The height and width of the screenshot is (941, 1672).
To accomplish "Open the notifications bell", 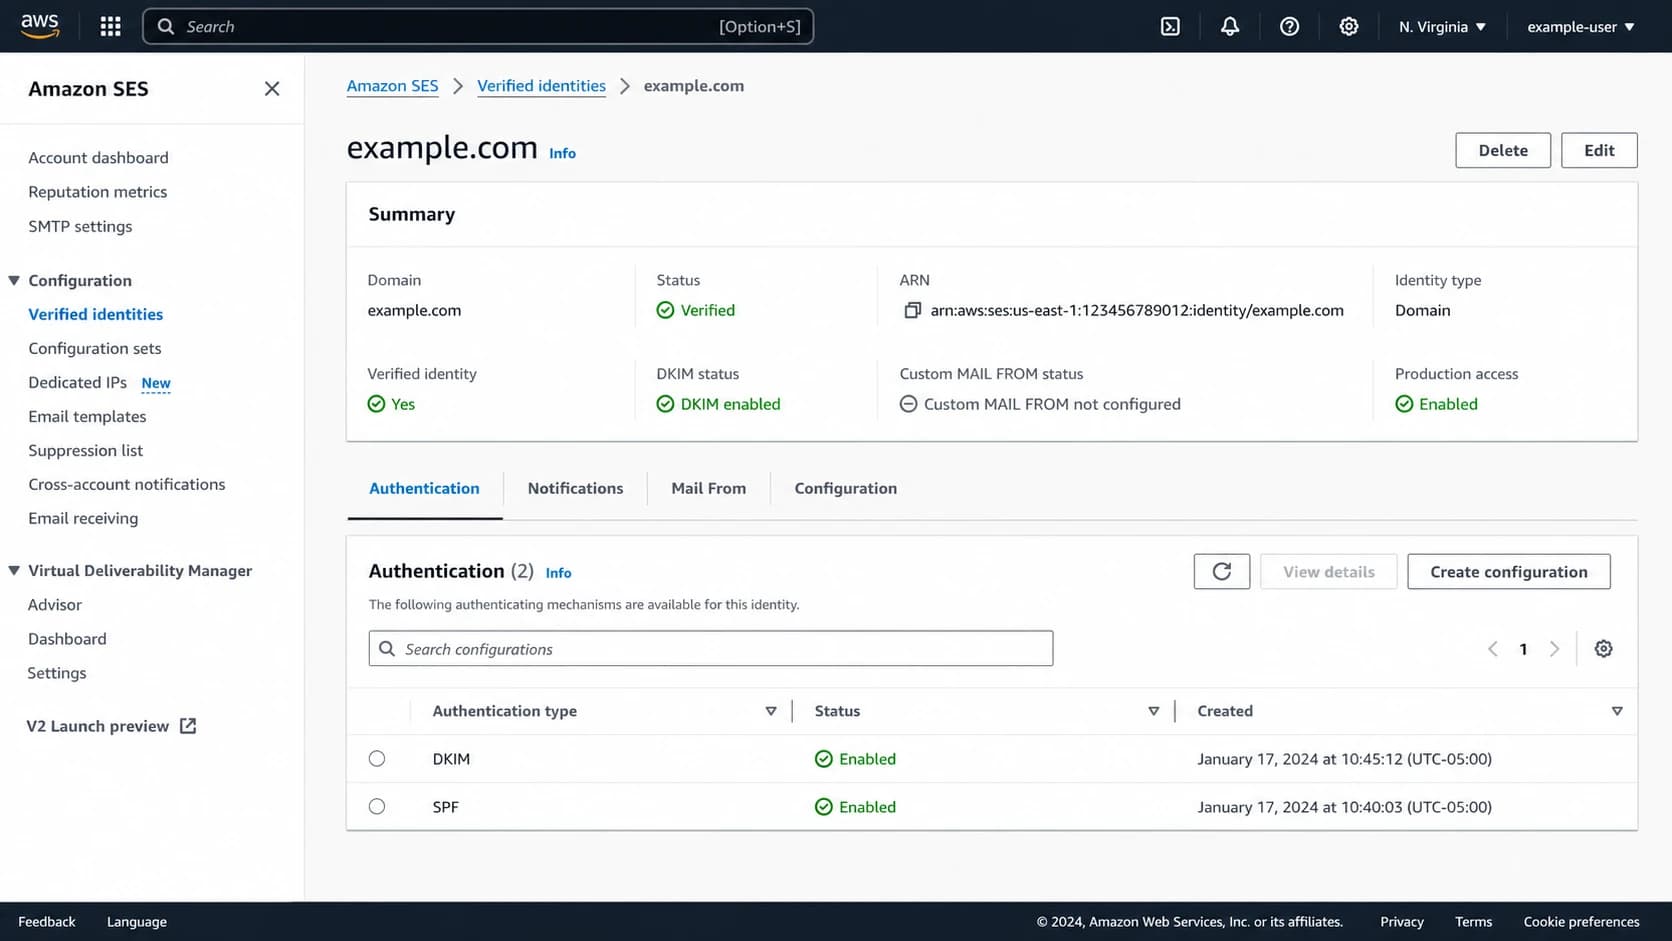I will pos(1230,27).
